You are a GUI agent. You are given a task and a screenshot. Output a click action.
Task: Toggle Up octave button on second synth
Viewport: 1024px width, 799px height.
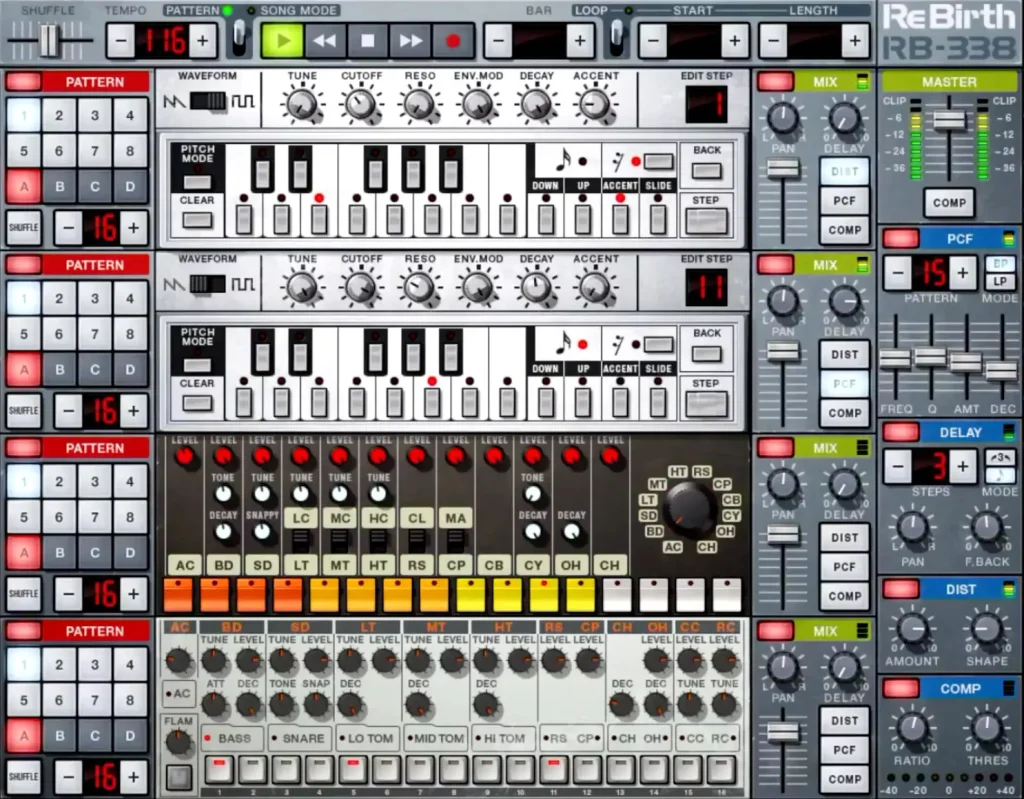click(583, 403)
